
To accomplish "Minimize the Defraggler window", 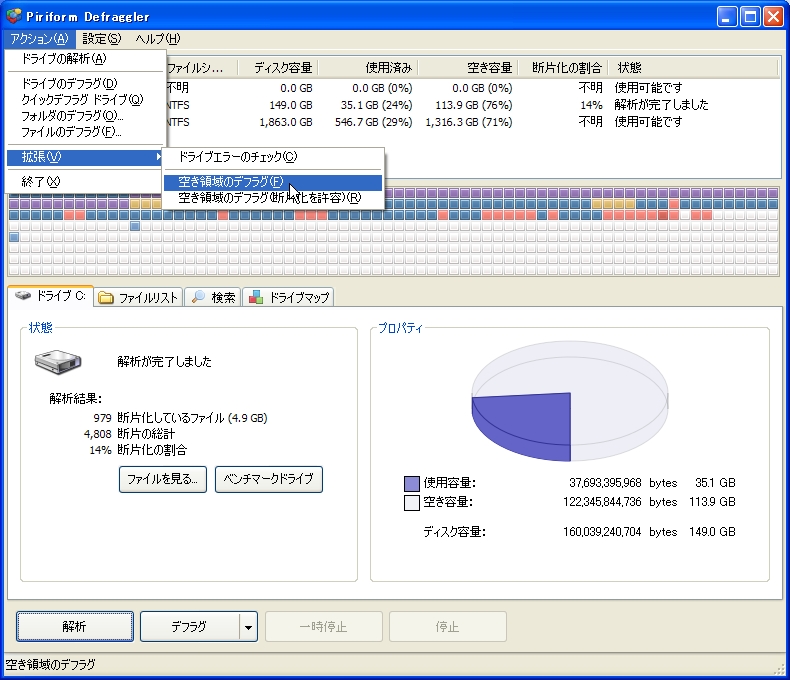I will pos(726,17).
